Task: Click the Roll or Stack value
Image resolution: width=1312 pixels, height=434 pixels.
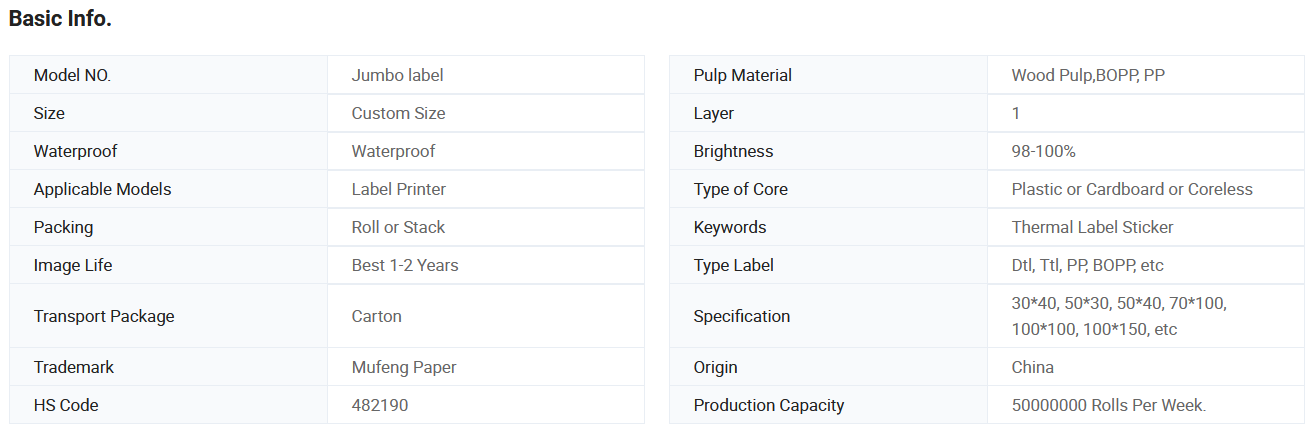Action: point(398,227)
